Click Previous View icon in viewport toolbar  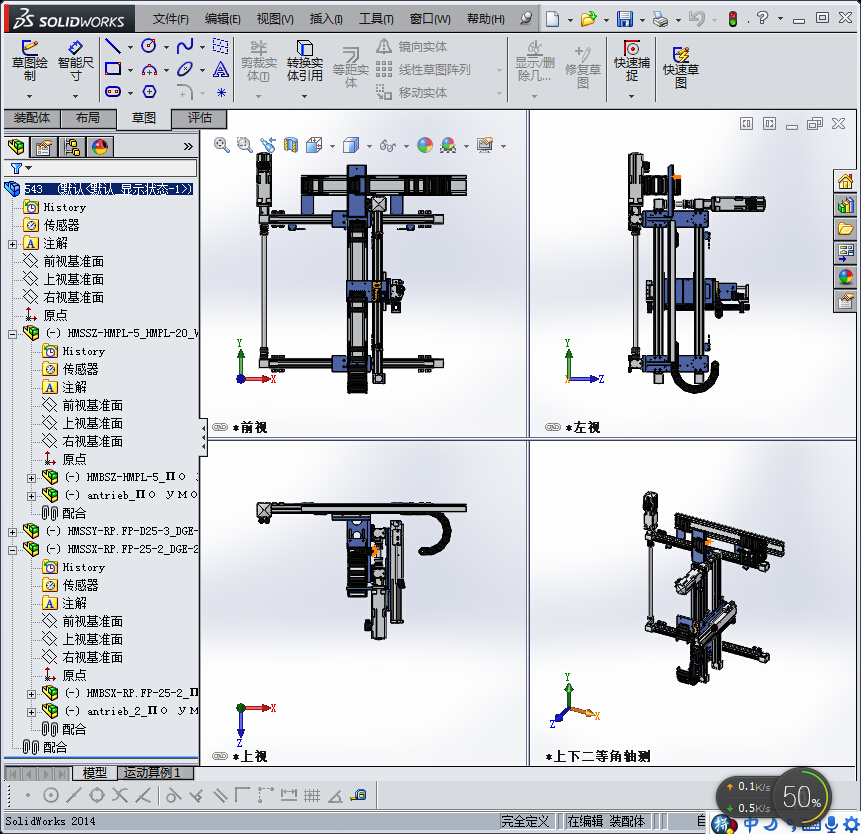(x=267, y=145)
